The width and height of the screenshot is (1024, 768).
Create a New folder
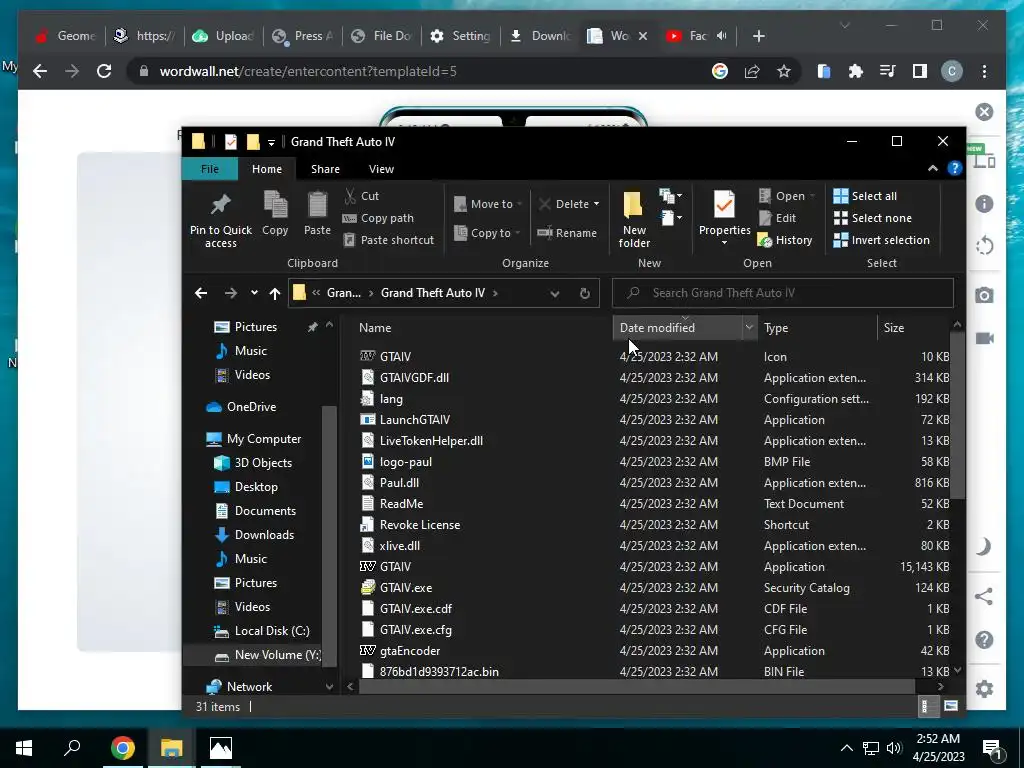[634, 219]
